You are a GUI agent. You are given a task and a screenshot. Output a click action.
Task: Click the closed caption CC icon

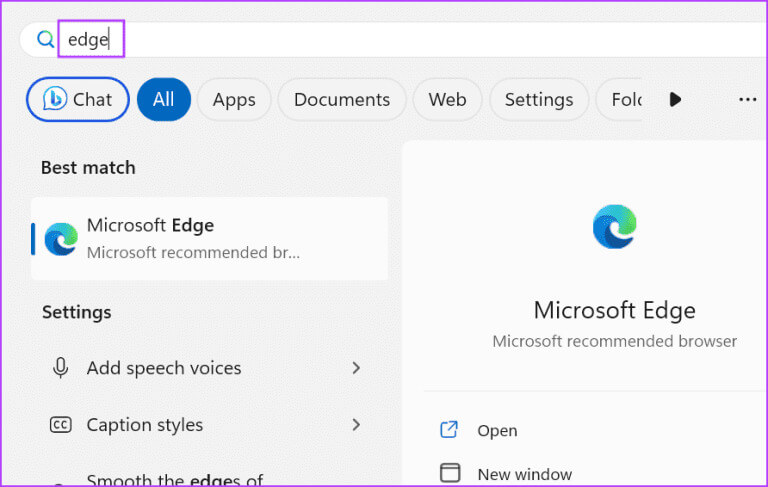tap(61, 425)
